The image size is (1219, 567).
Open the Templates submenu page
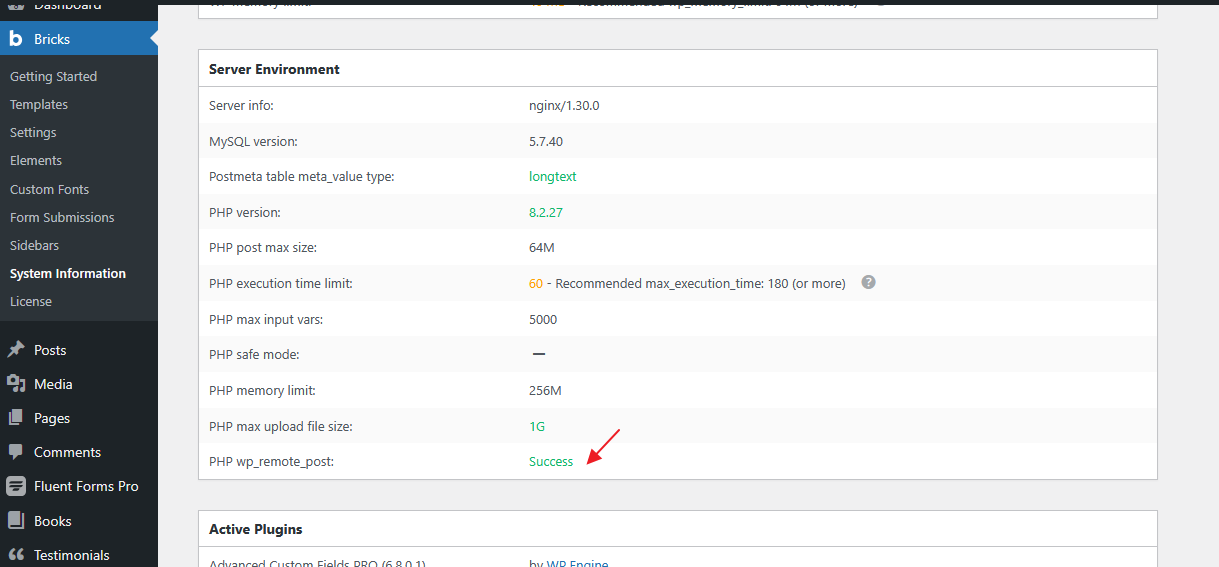[x=39, y=104]
